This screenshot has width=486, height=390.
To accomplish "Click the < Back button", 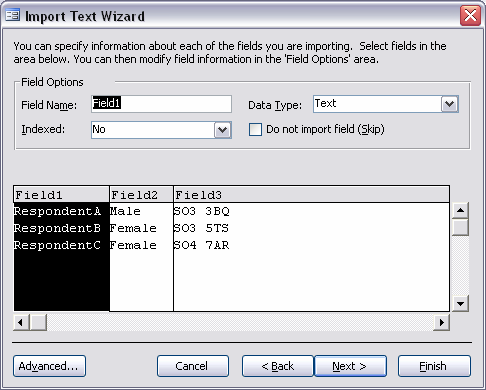I will pyautogui.click(x=278, y=366).
